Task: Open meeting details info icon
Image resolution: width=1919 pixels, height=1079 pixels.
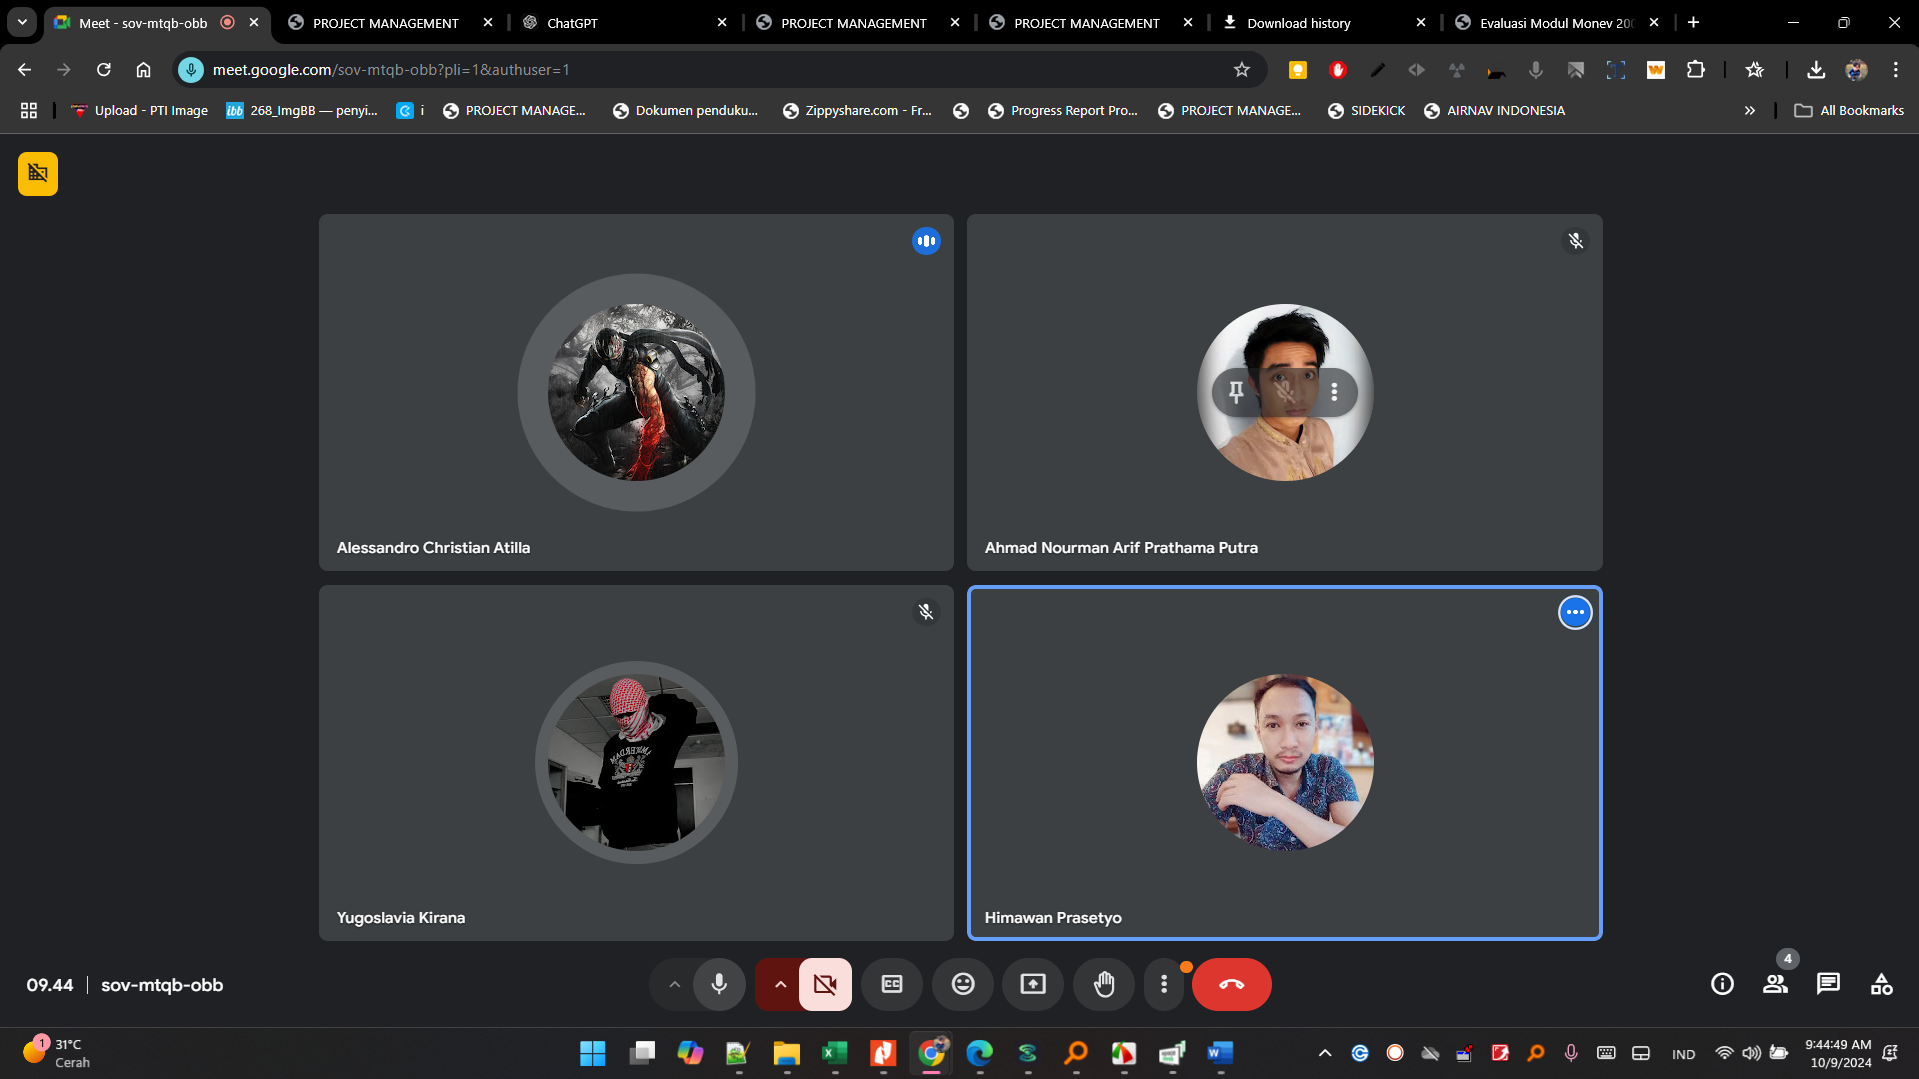Action: (x=1721, y=984)
